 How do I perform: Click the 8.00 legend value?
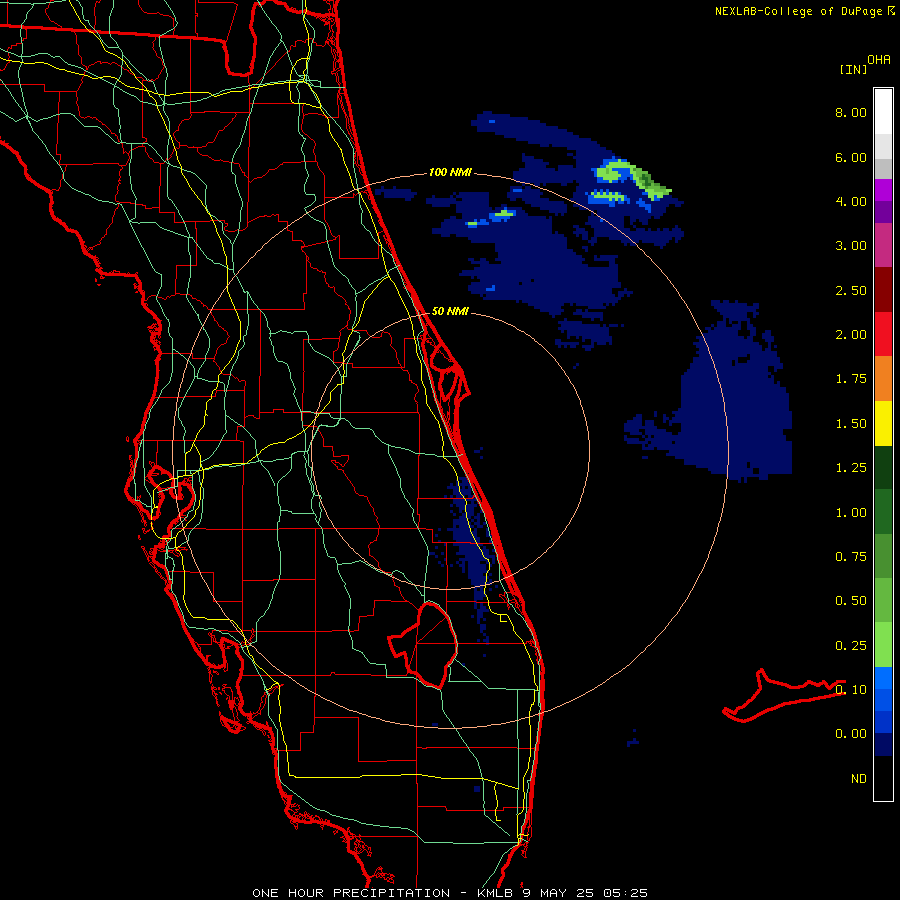(x=851, y=112)
